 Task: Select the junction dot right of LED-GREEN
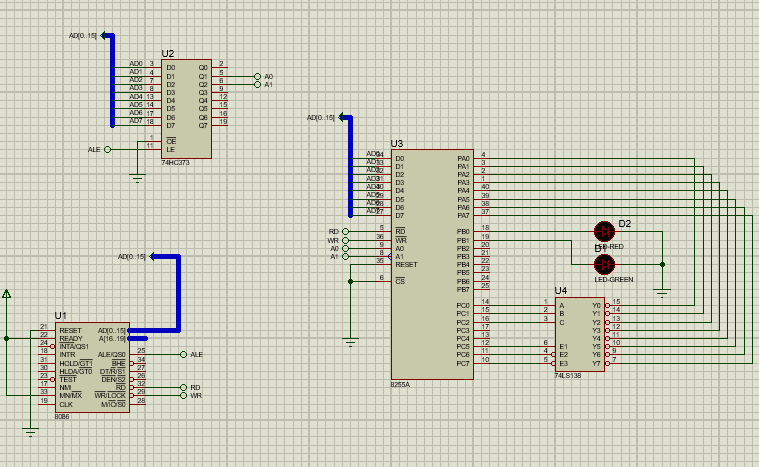pos(662,264)
